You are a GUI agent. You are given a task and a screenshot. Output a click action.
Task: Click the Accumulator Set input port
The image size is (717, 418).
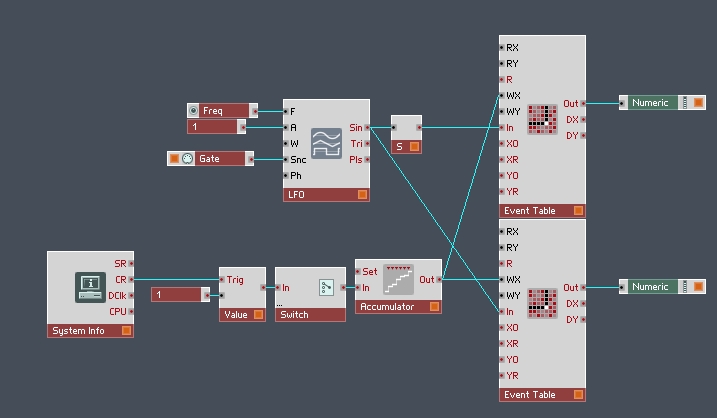(x=358, y=272)
